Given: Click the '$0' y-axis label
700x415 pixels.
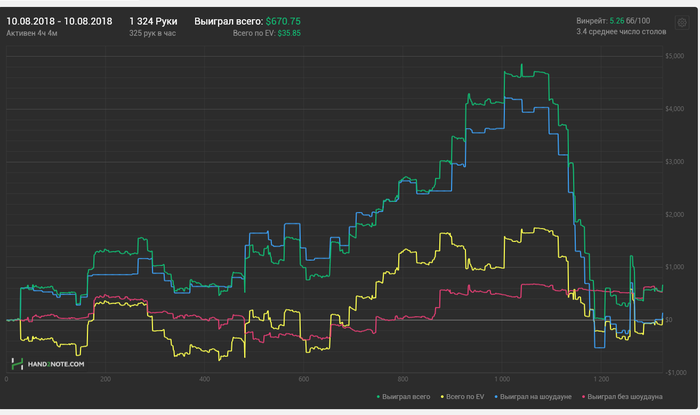Looking at the screenshot, I should (x=668, y=320).
